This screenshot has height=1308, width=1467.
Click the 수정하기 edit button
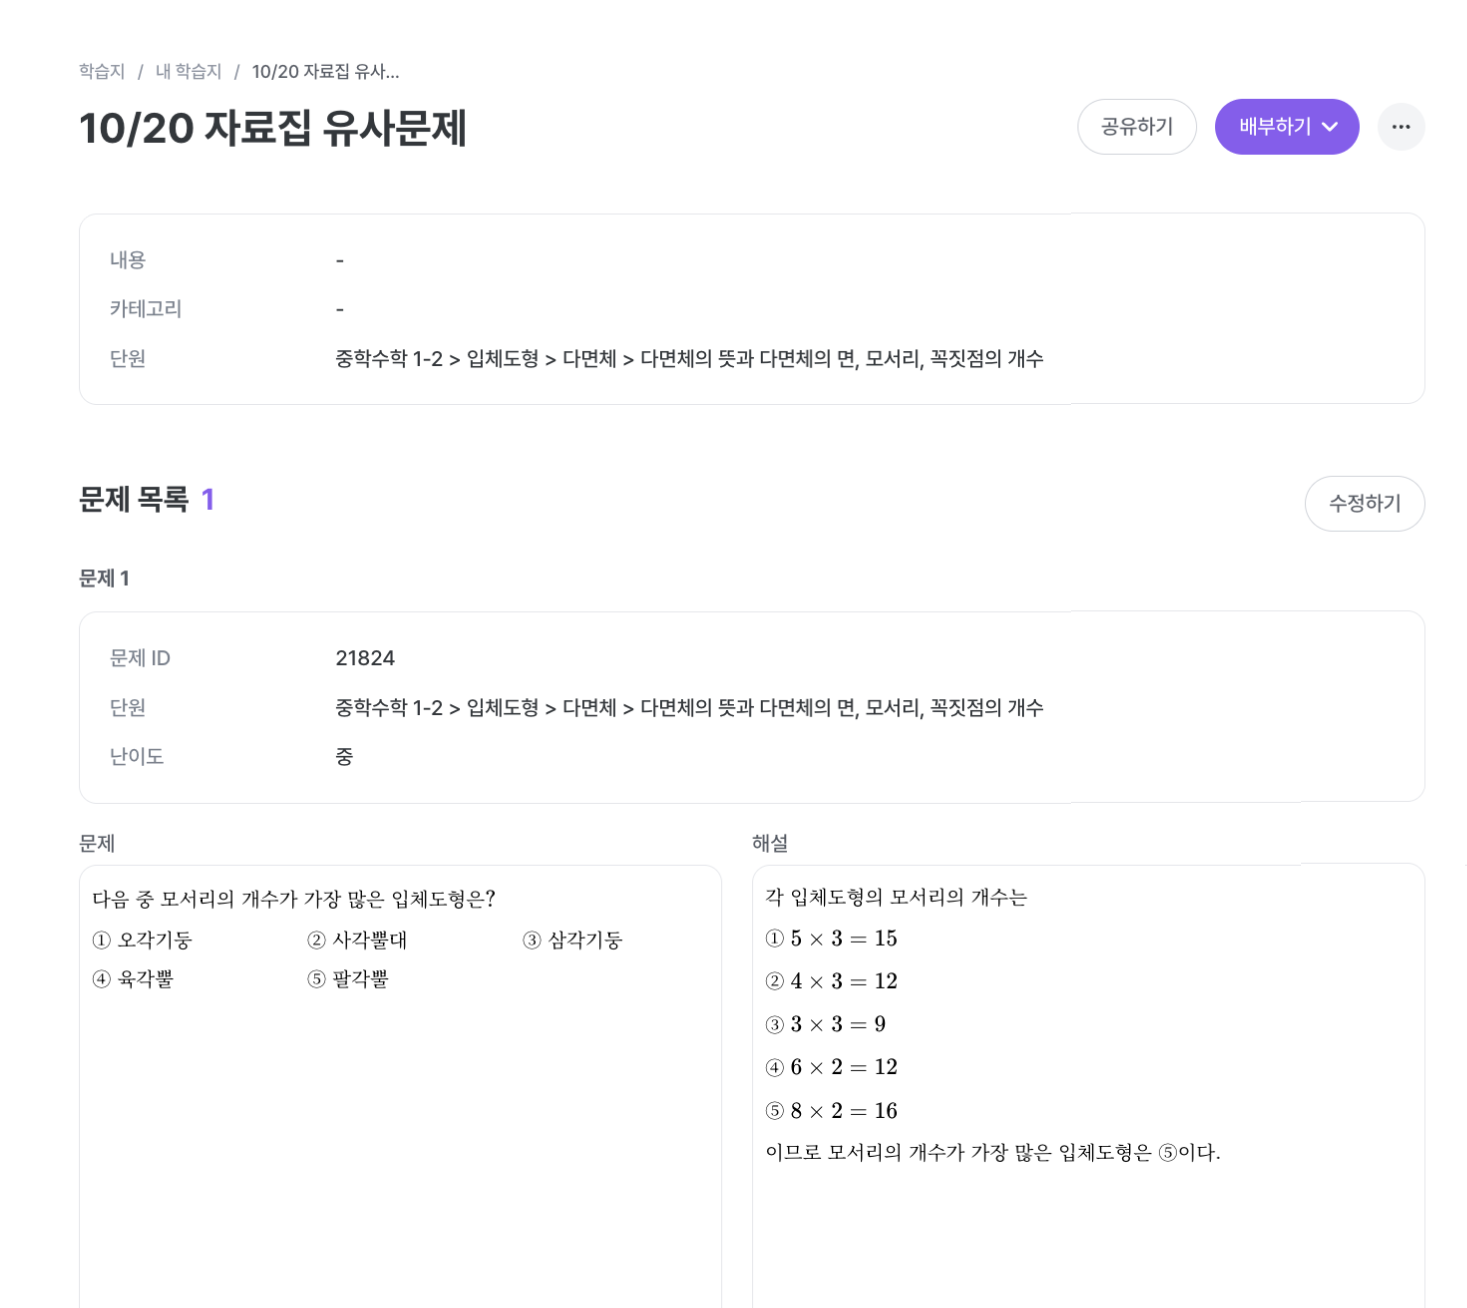click(1364, 504)
